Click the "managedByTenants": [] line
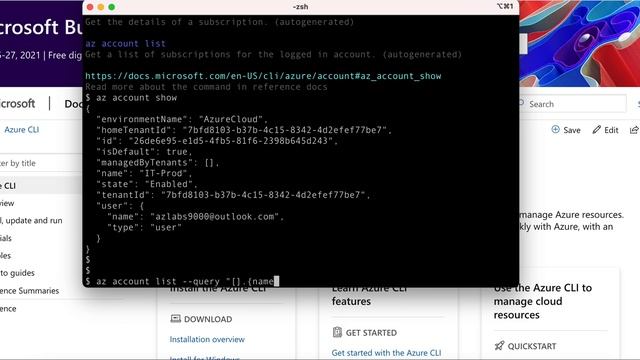The width and height of the screenshot is (640, 360). [158, 162]
